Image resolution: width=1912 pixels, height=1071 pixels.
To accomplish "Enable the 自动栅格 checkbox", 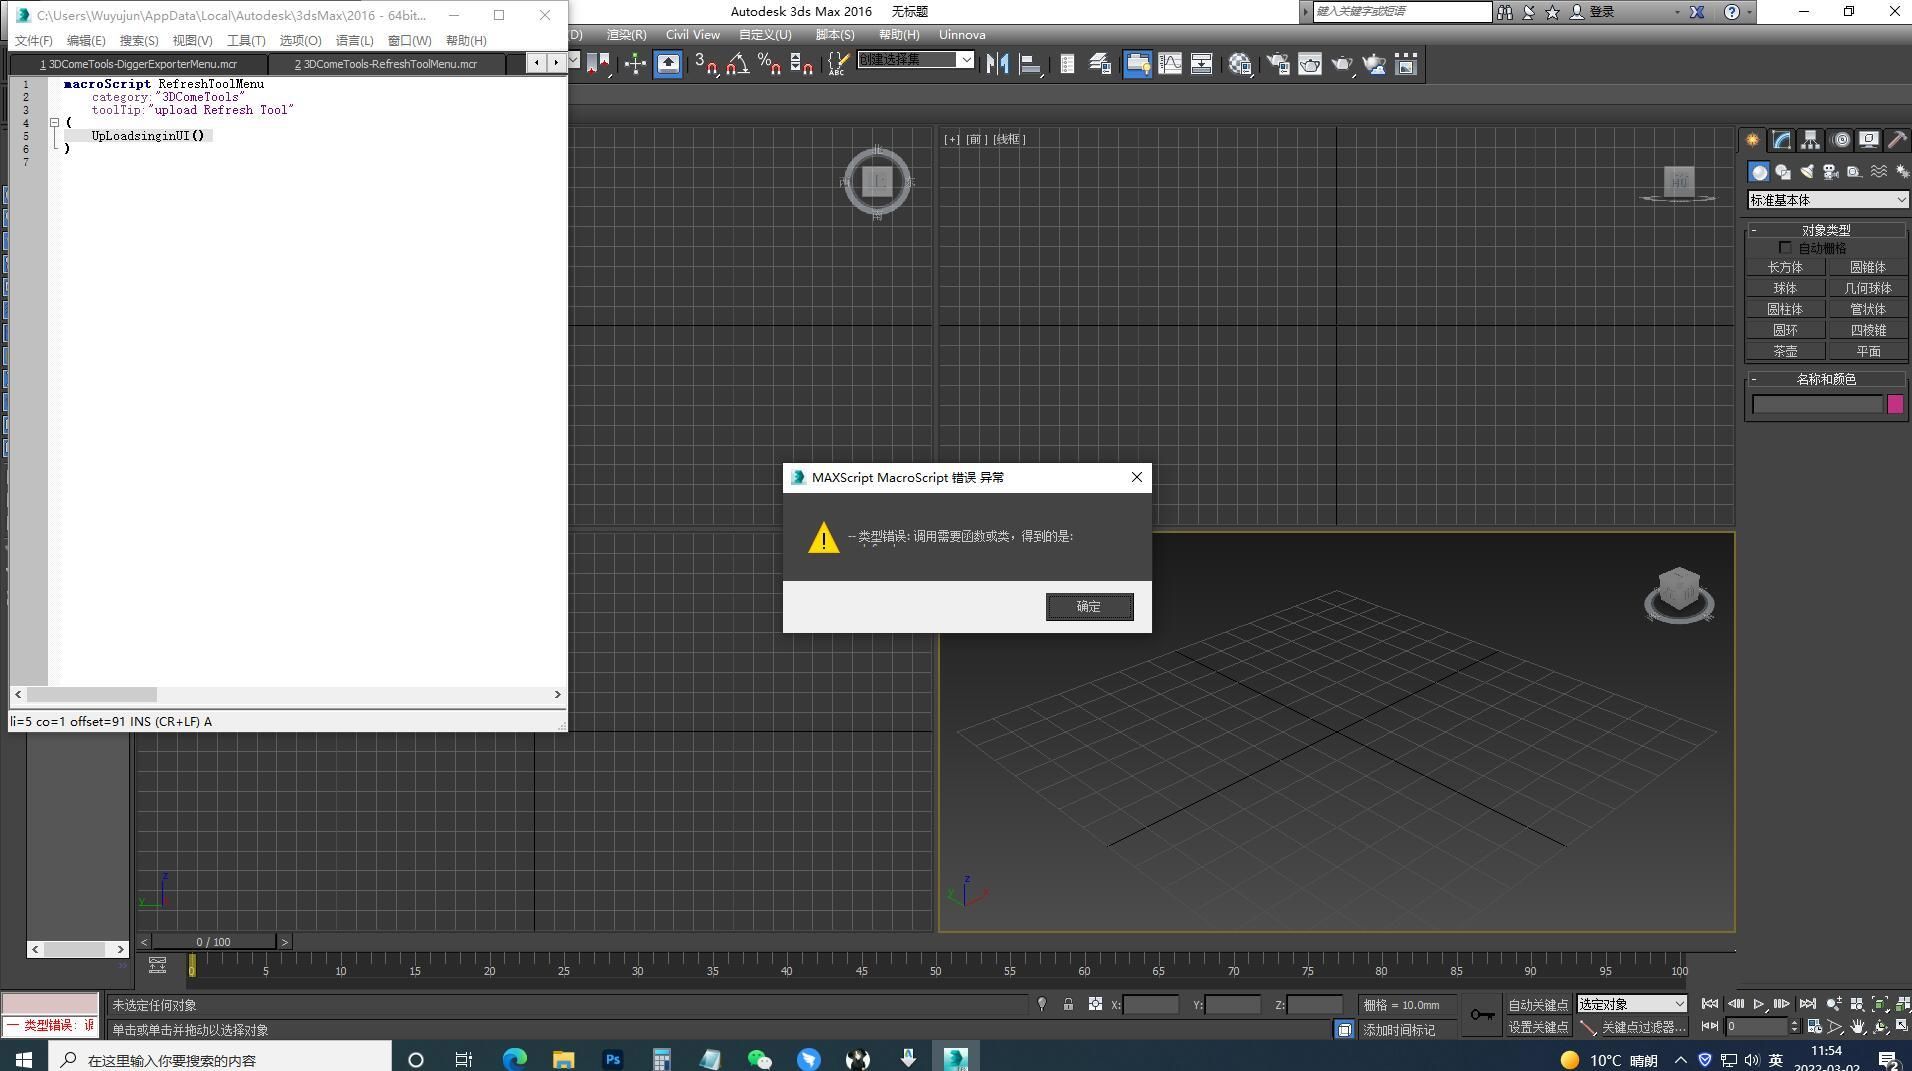I will click(1785, 248).
